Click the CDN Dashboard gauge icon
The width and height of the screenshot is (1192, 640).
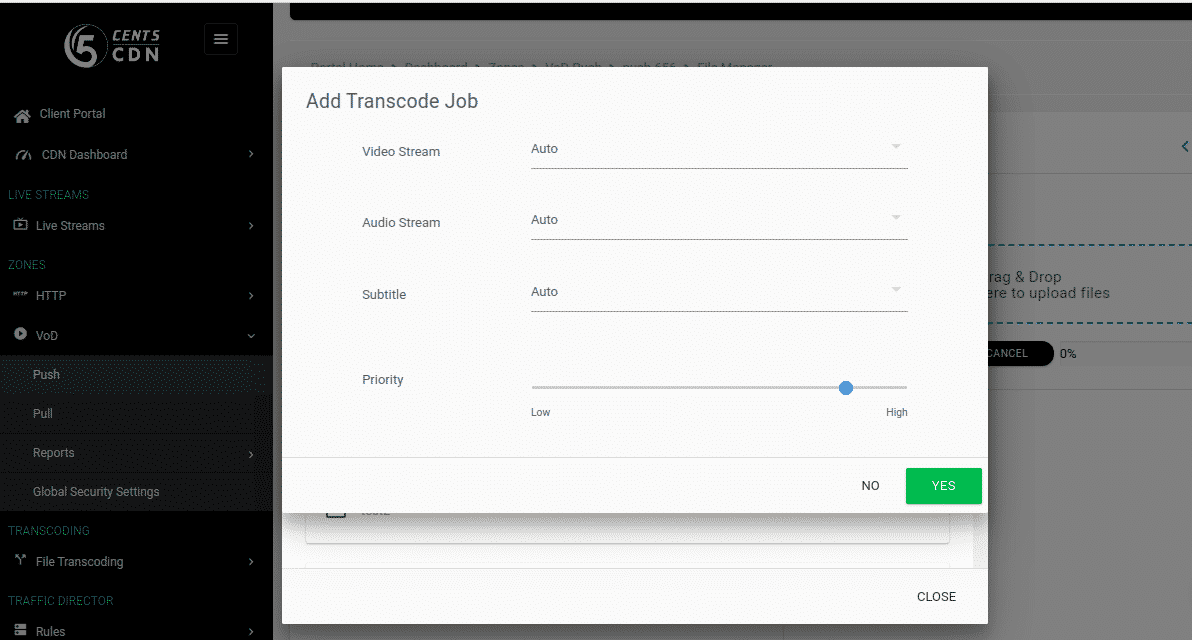pyautogui.click(x=24, y=155)
